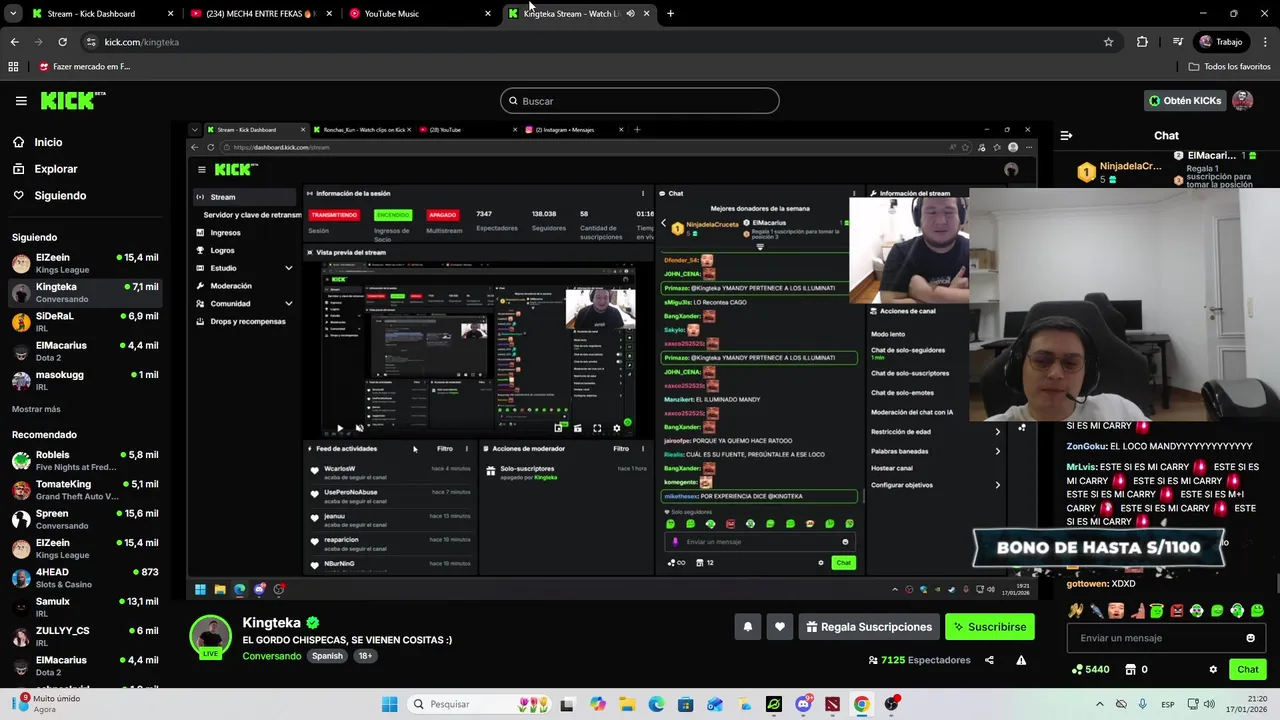Image resolution: width=1280 pixels, height=720 pixels.
Task: Open 4HEAD Slots & Casino channel
Action: click(84, 578)
